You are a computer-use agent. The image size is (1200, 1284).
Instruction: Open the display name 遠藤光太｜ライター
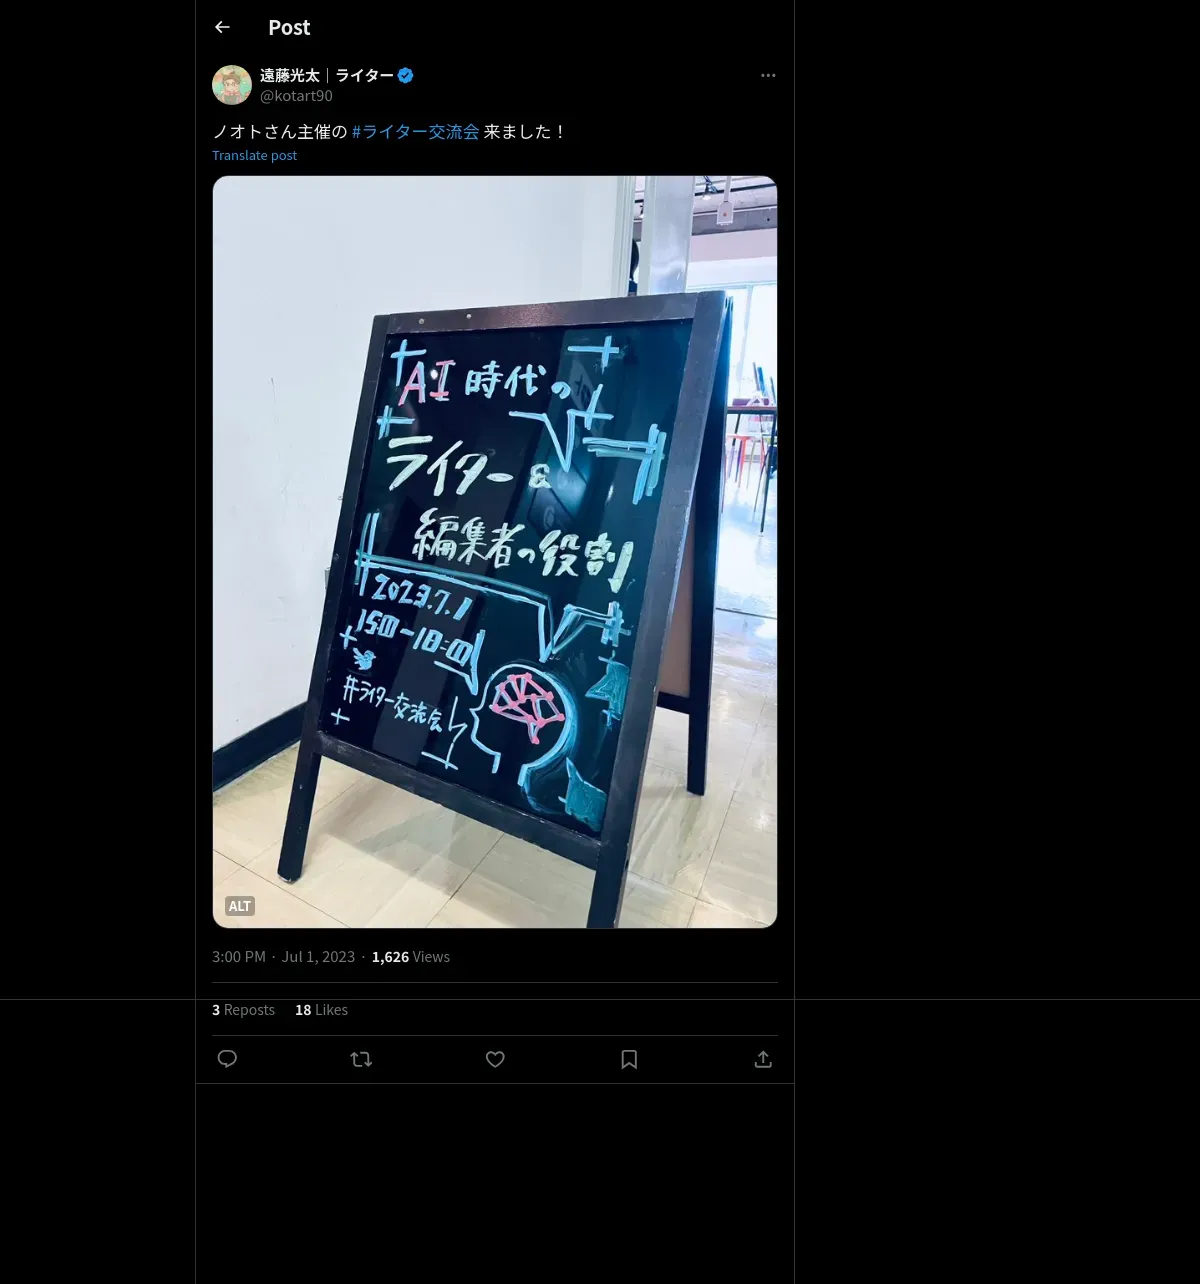[327, 75]
